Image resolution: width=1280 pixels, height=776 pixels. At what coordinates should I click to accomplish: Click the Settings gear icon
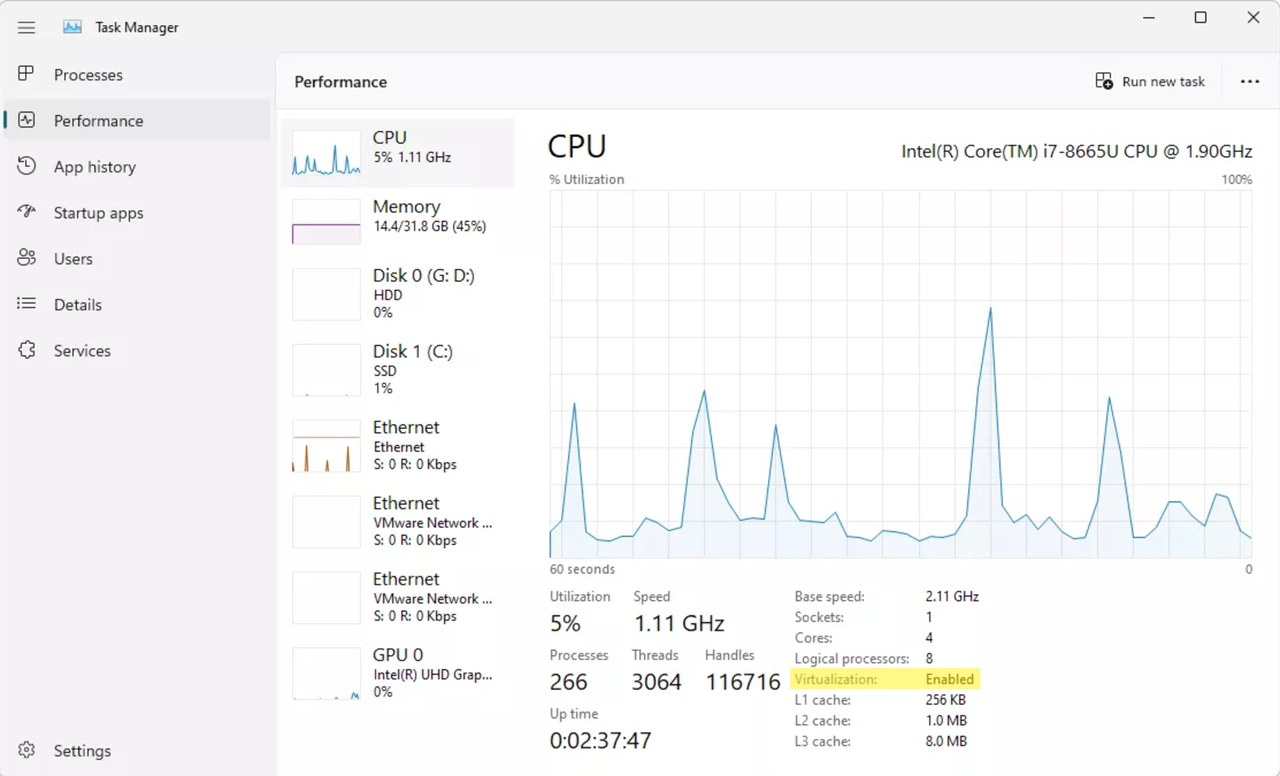pyautogui.click(x=27, y=750)
